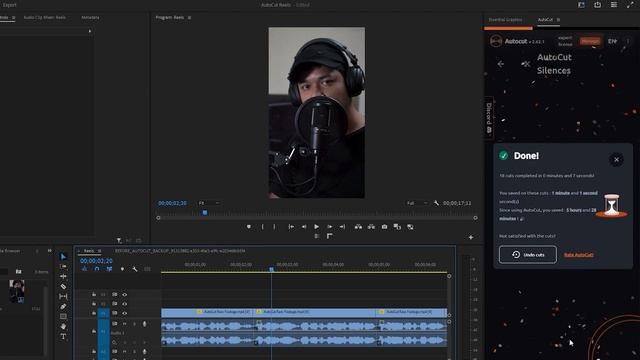Open the Comparison View button
The image size is (640, 360).
click(397, 227)
